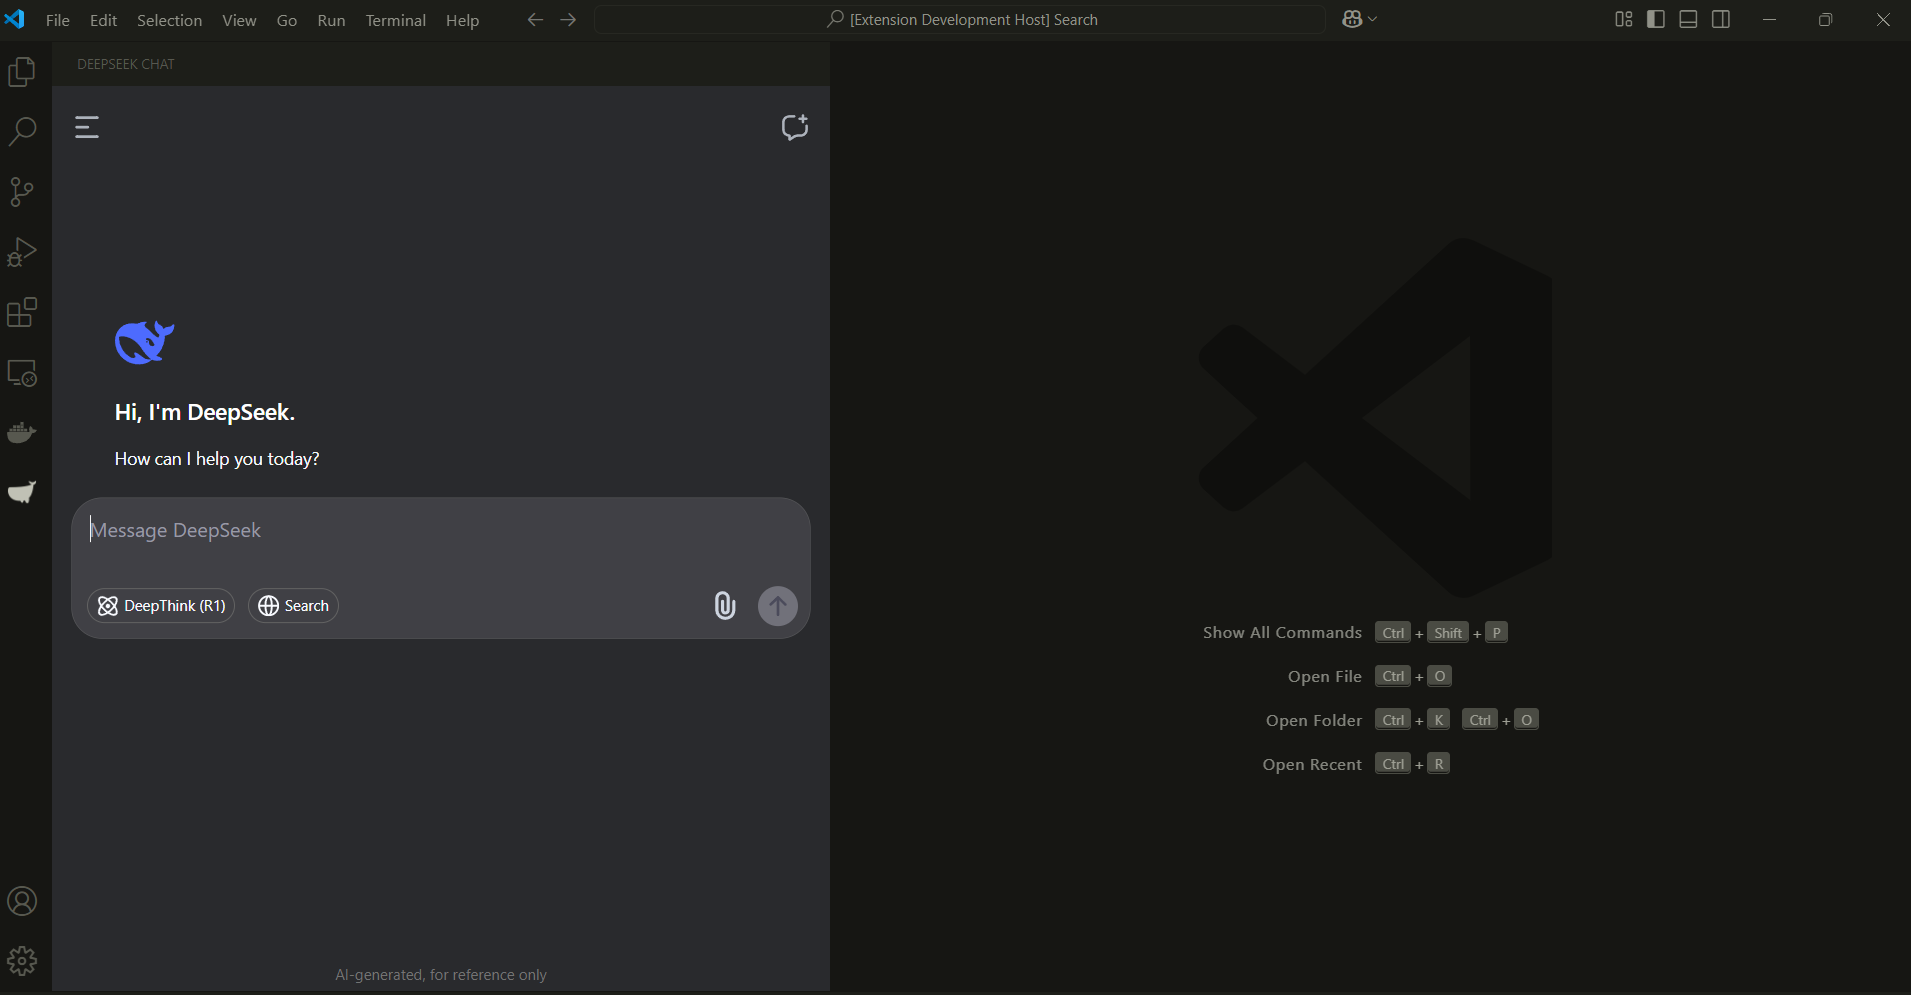
Task: Click the Show All Commands label
Action: pyautogui.click(x=1282, y=633)
